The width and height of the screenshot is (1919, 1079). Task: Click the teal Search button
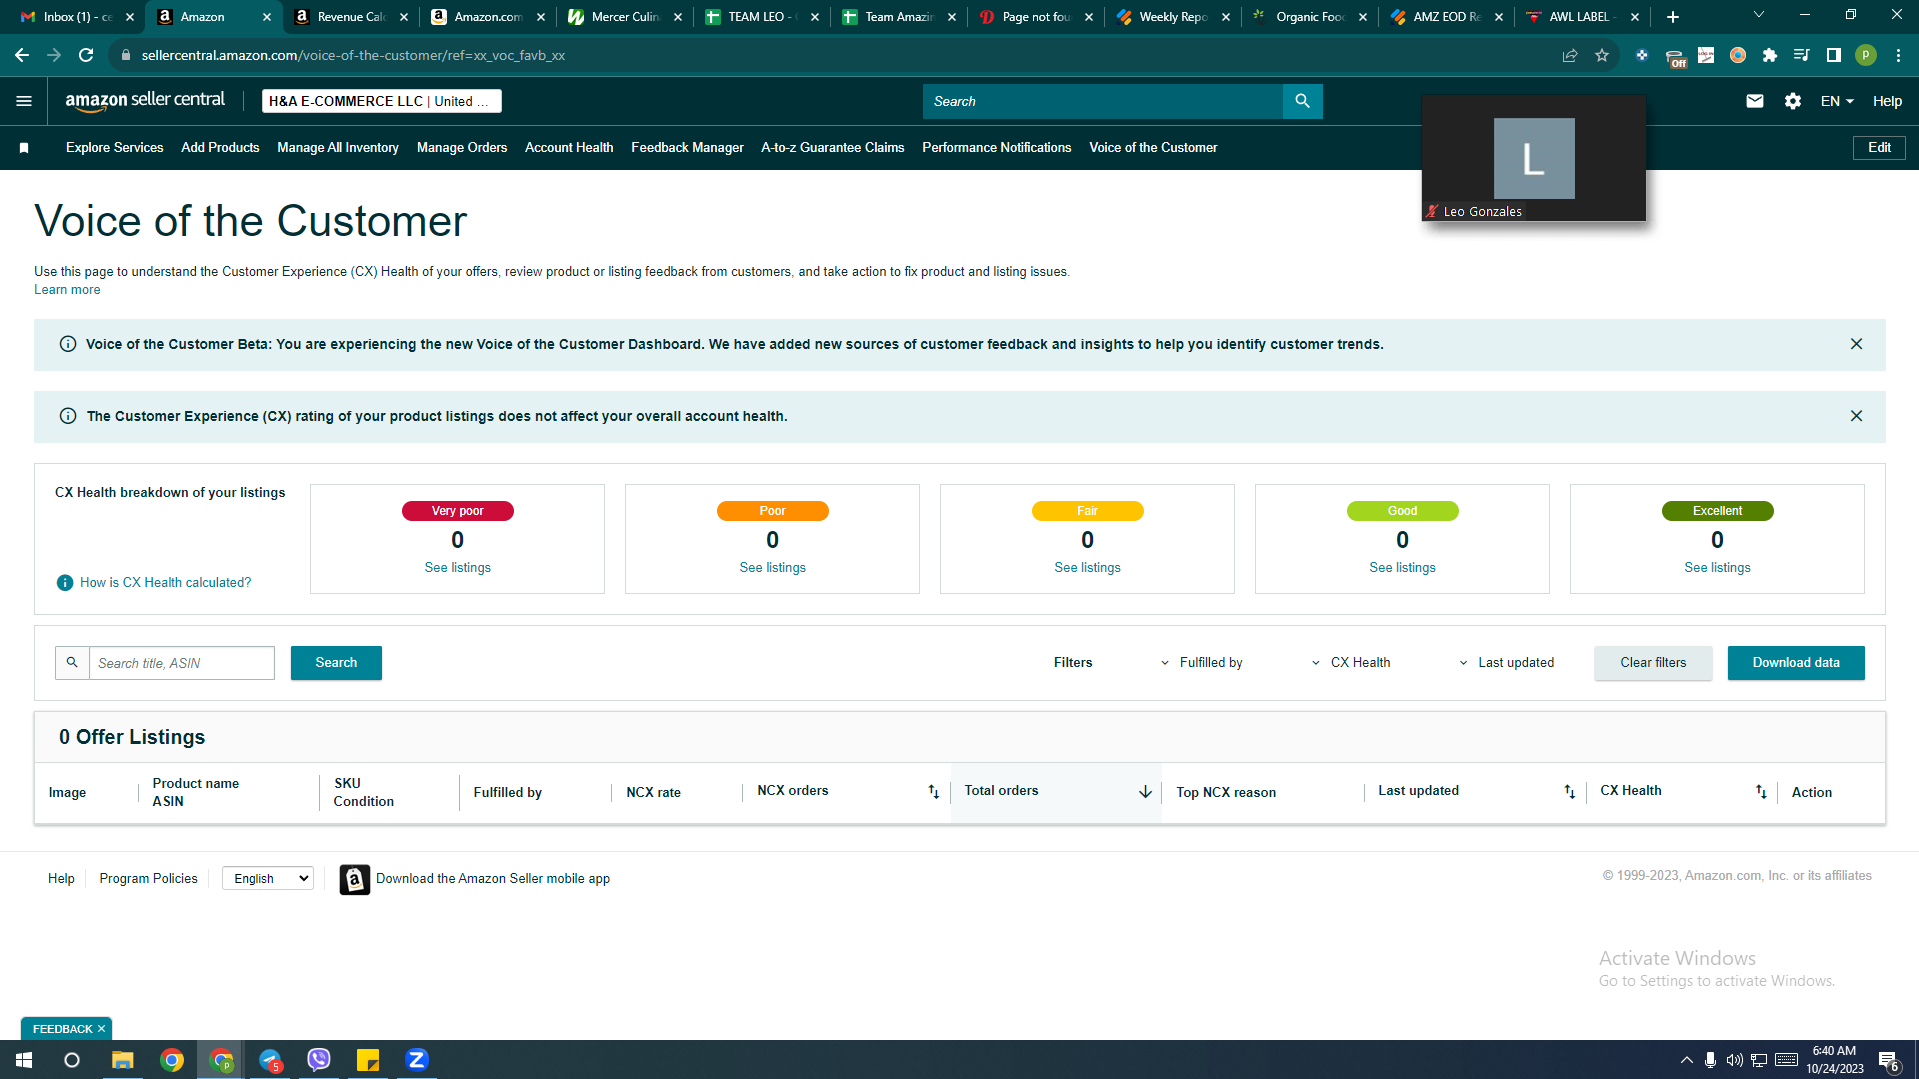pyautogui.click(x=336, y=663)
